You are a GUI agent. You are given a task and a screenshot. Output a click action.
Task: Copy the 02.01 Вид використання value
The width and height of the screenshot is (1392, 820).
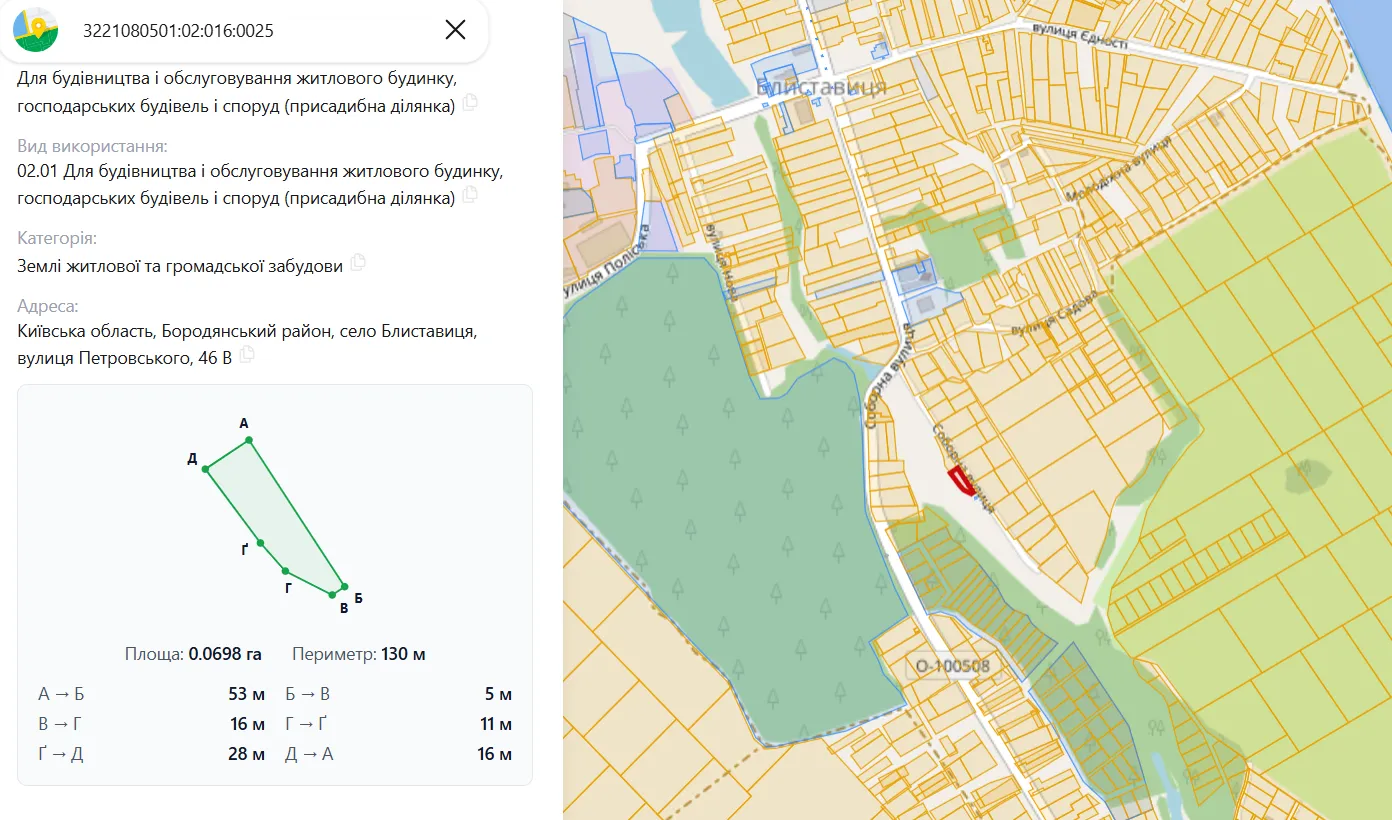pyautogui.click(x=469, y=195)
